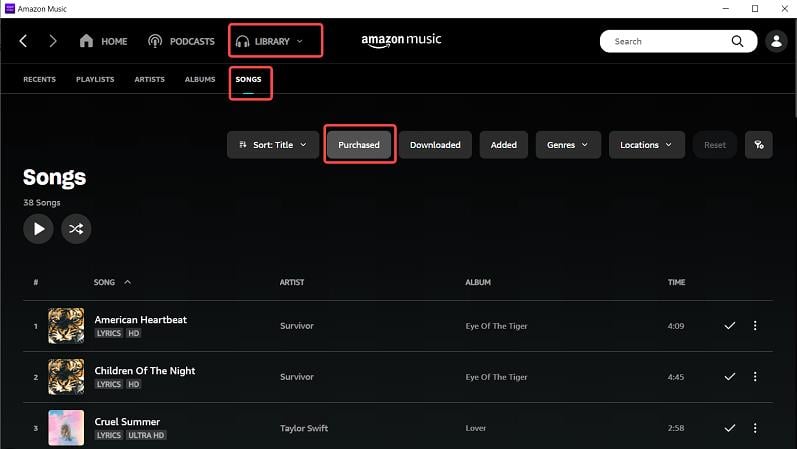Click the 38 Songs count text
Viewport: 797px width, 449px height.
pos(42,202)
